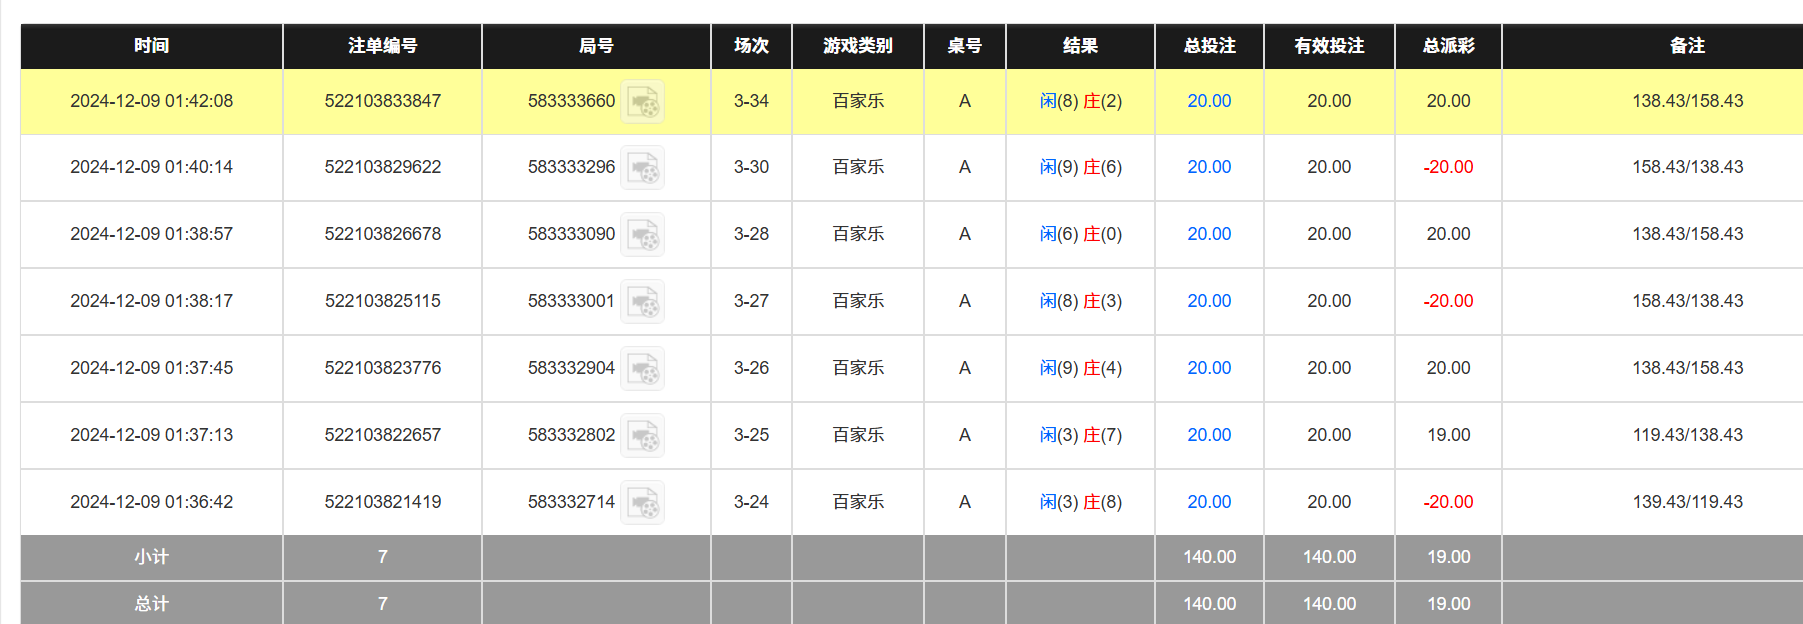The height and width of the screenshot is (624, 1803).
Task: Click blue 20.00 bet amount in session 3-28
Action: pyautogui.click(x=1209, y=234)
